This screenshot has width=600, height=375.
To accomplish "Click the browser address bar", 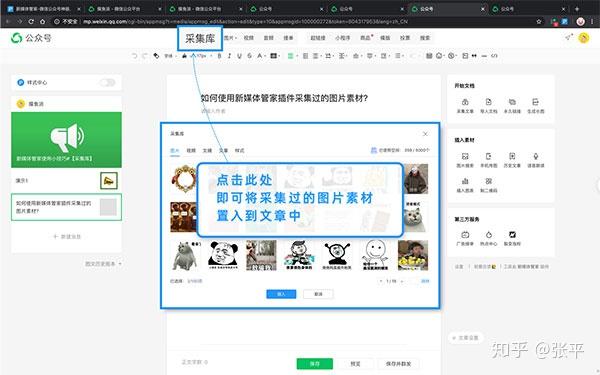I will pyautogui.click(x=291, y=21).
